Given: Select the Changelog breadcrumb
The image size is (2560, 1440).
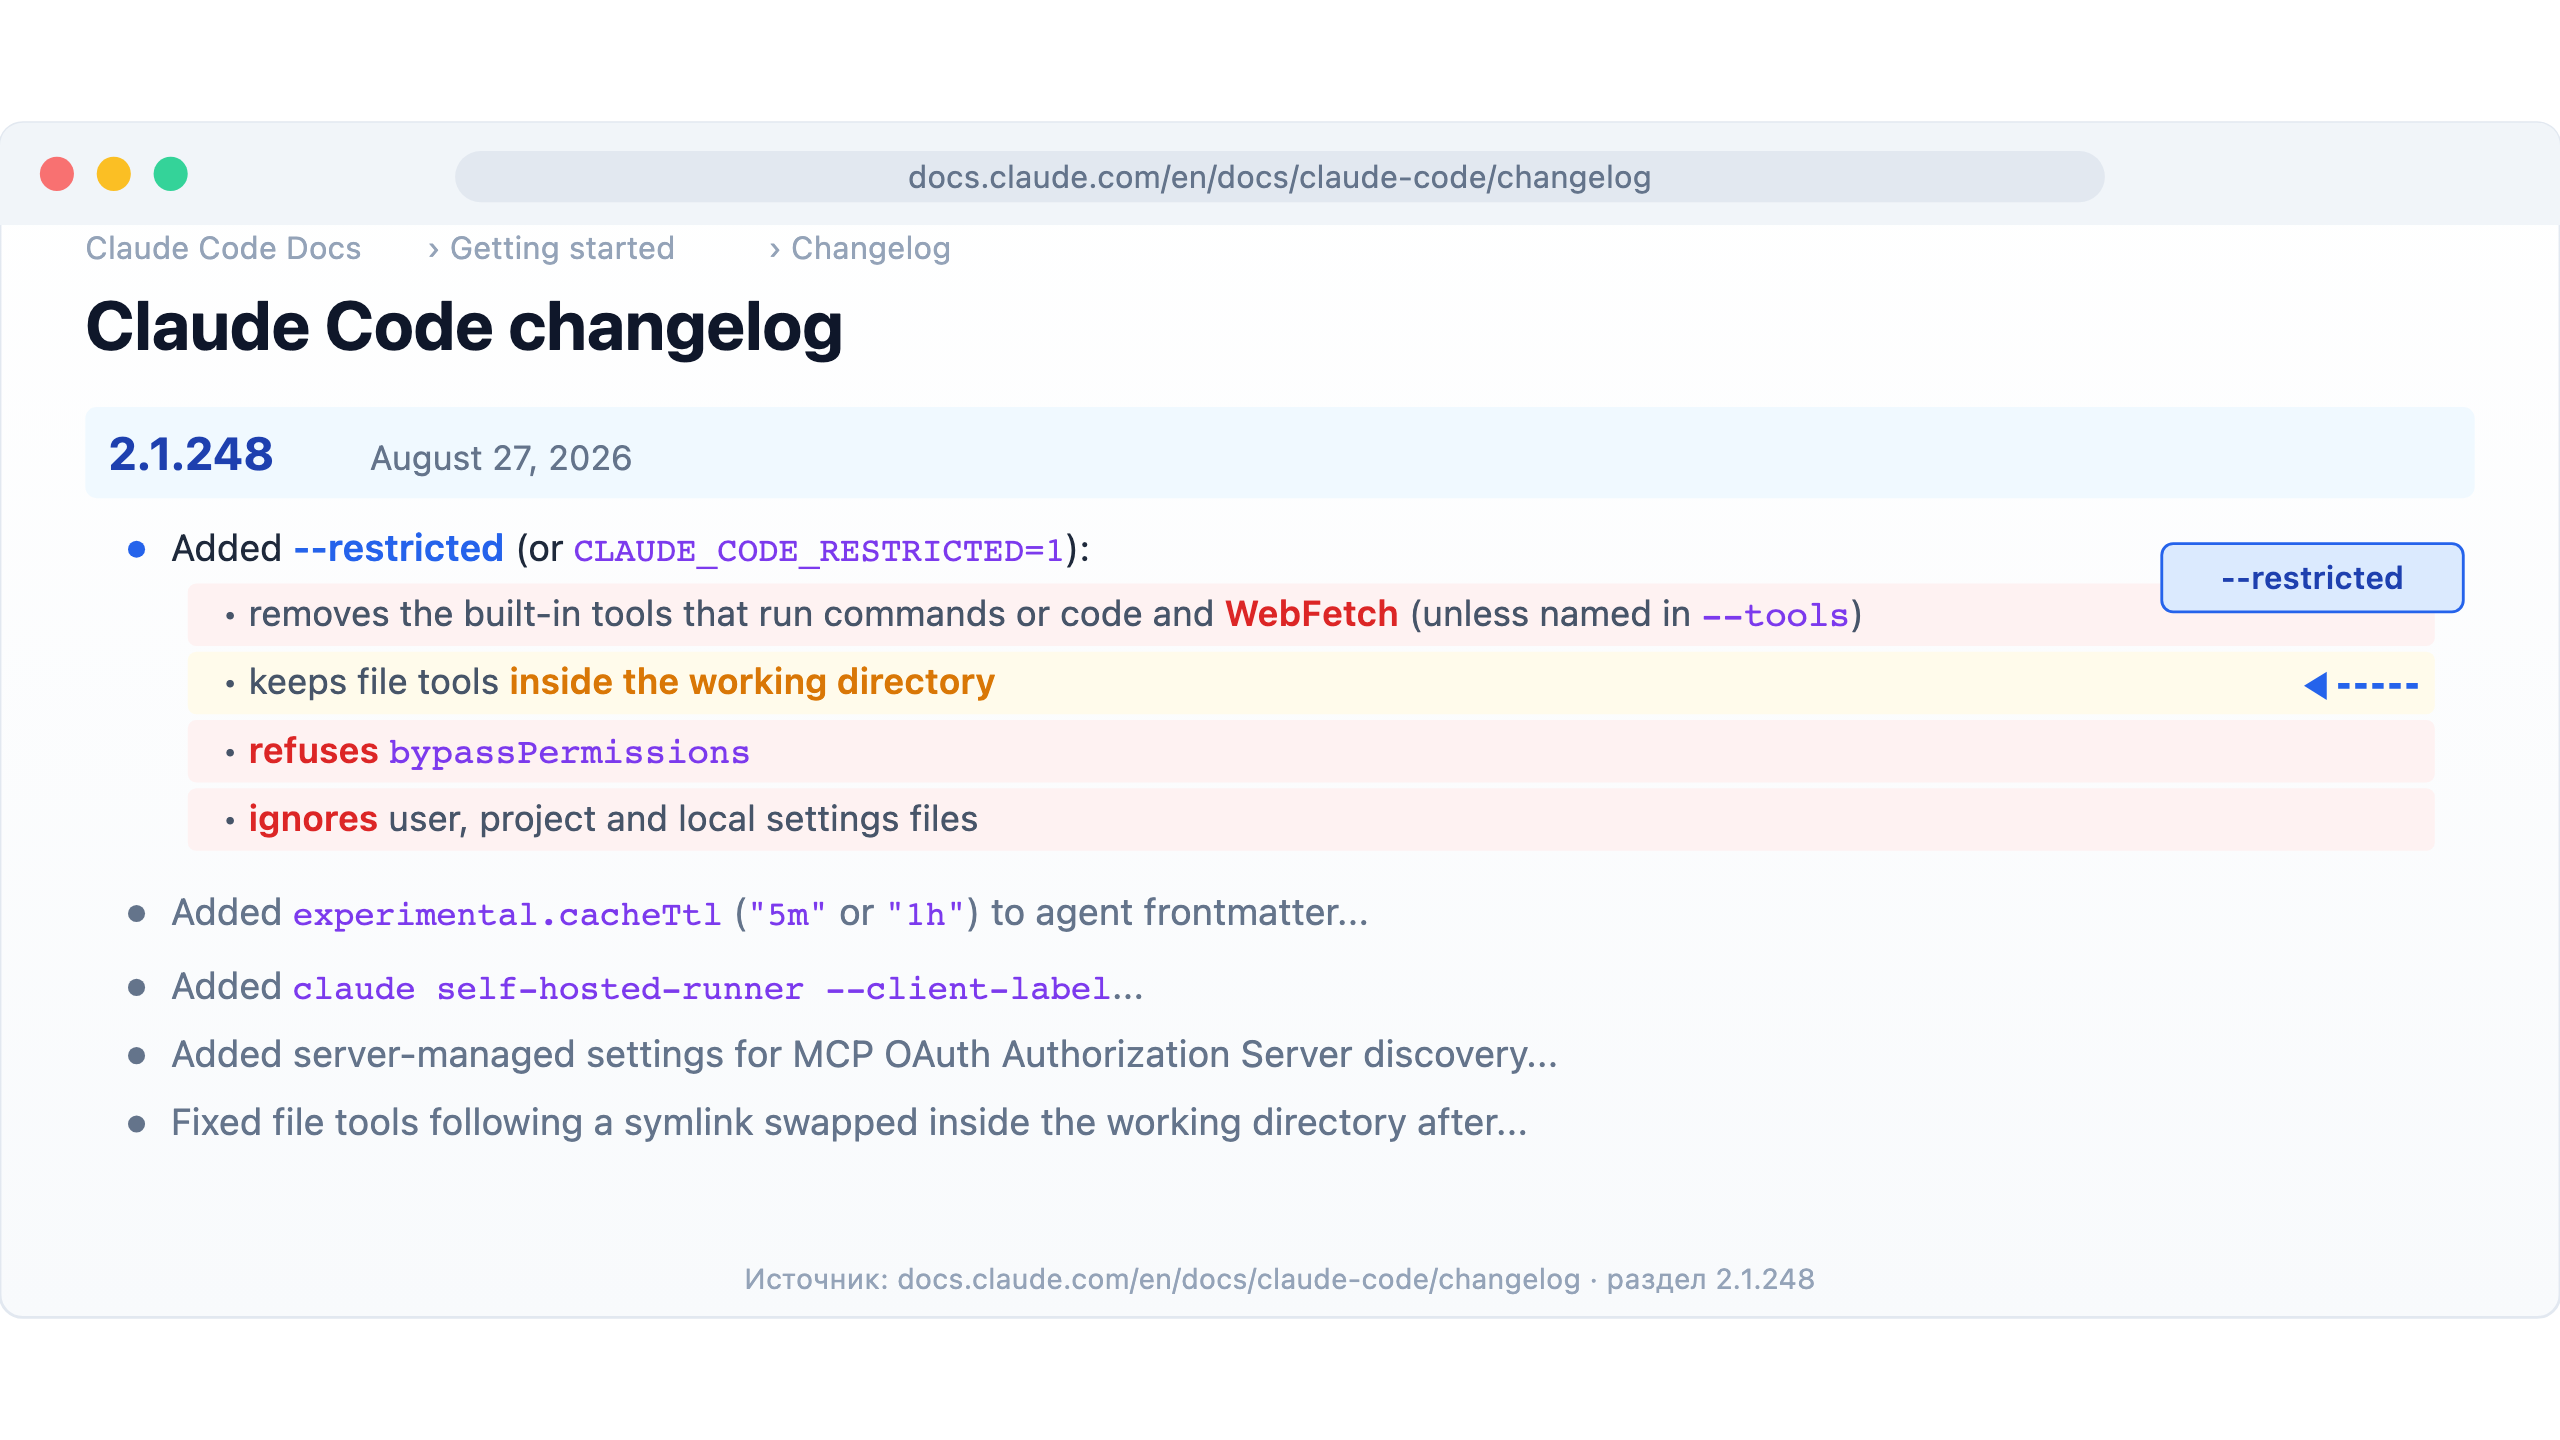Looking at the screenshot, I should pyautogui.click(x=870, y=248).
